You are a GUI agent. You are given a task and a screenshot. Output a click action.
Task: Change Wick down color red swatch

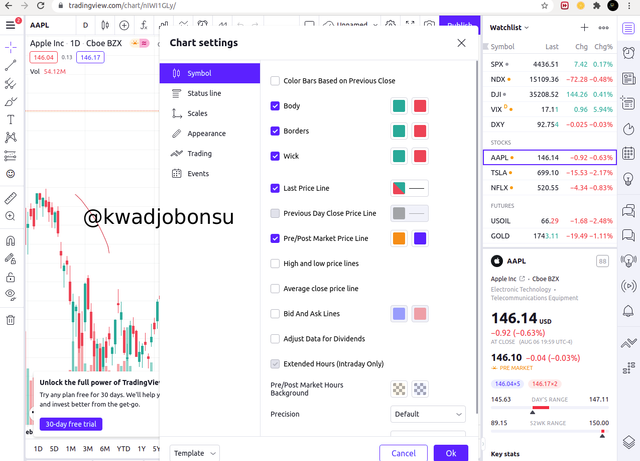point(420,156)
